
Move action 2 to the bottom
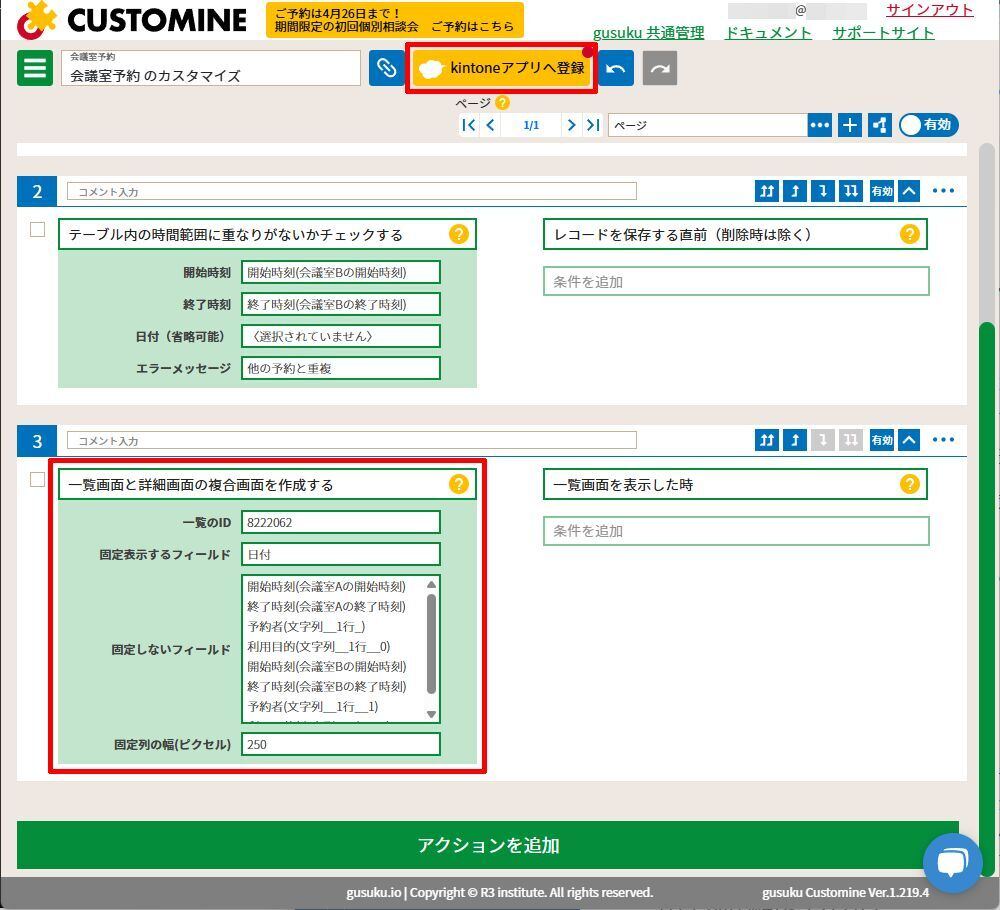851,191
